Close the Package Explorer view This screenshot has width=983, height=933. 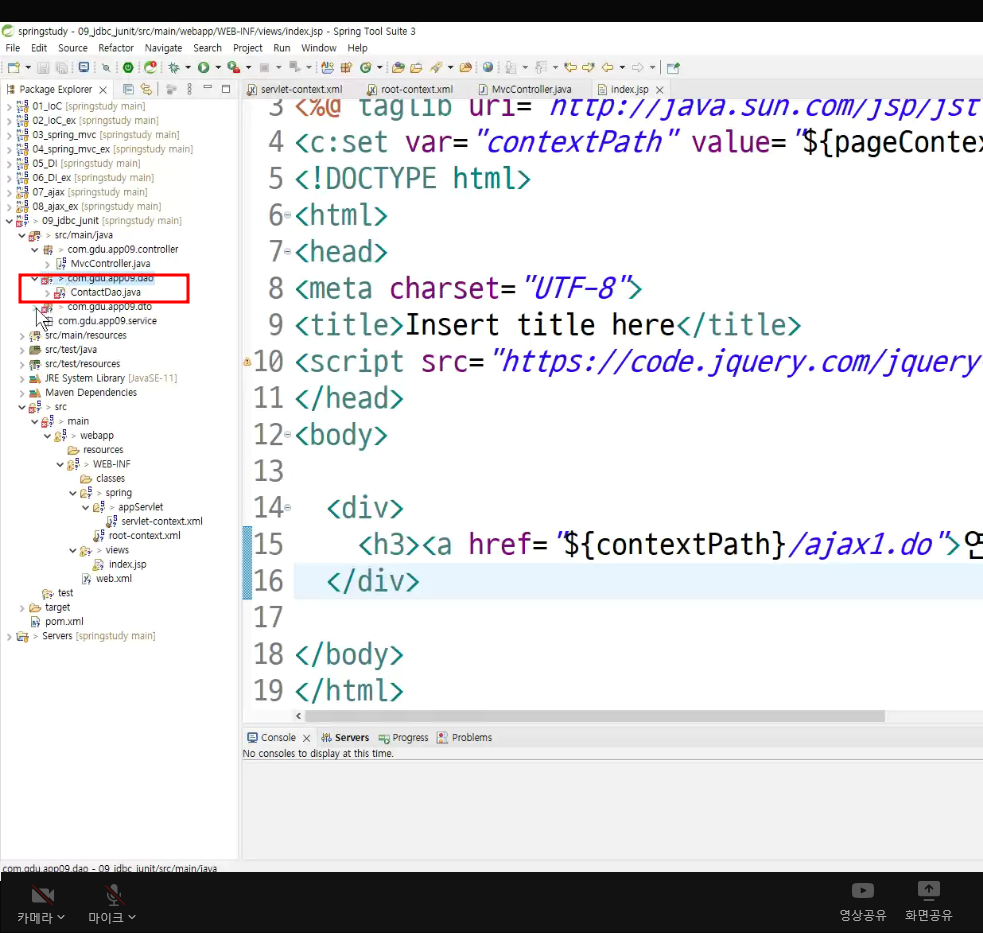tap(103, 90)
